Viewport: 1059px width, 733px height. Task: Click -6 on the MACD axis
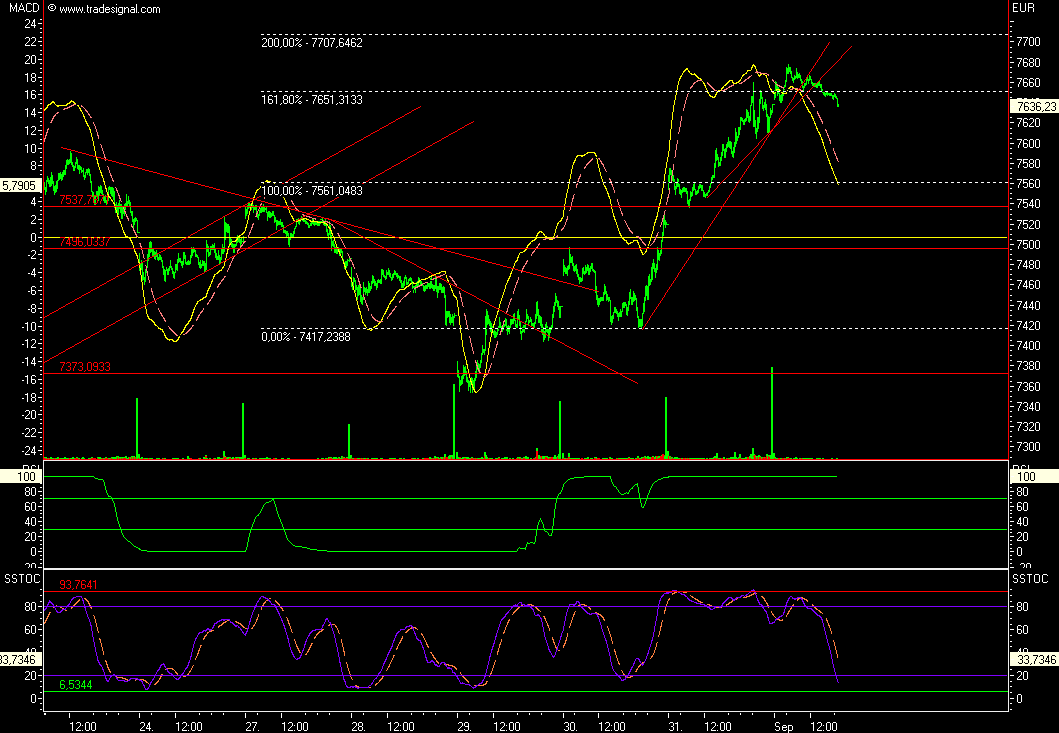coord(30,290)
